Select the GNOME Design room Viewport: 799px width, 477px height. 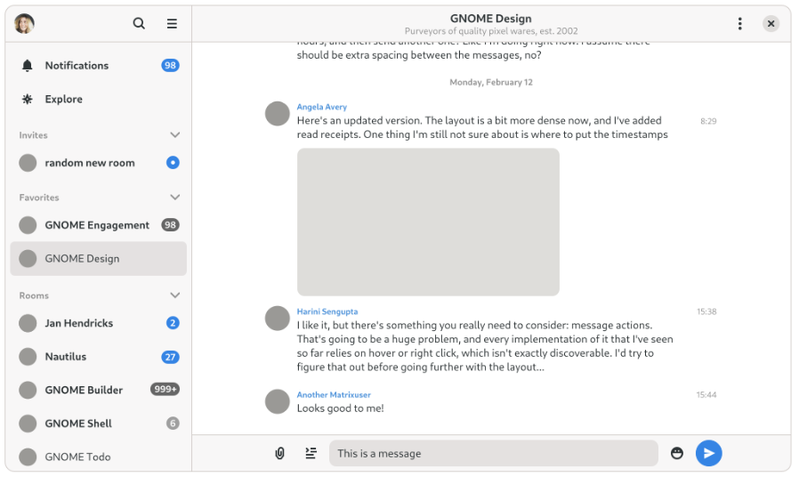98,259
